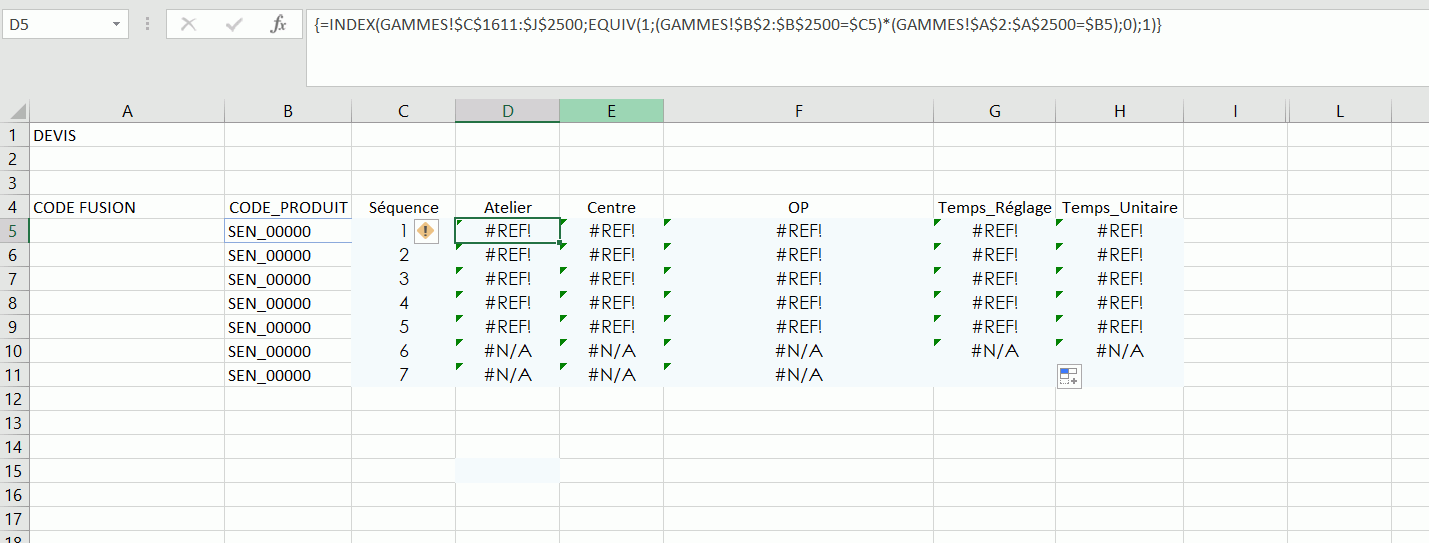
Task: Select the DEVIS cell
Action: 127,135
